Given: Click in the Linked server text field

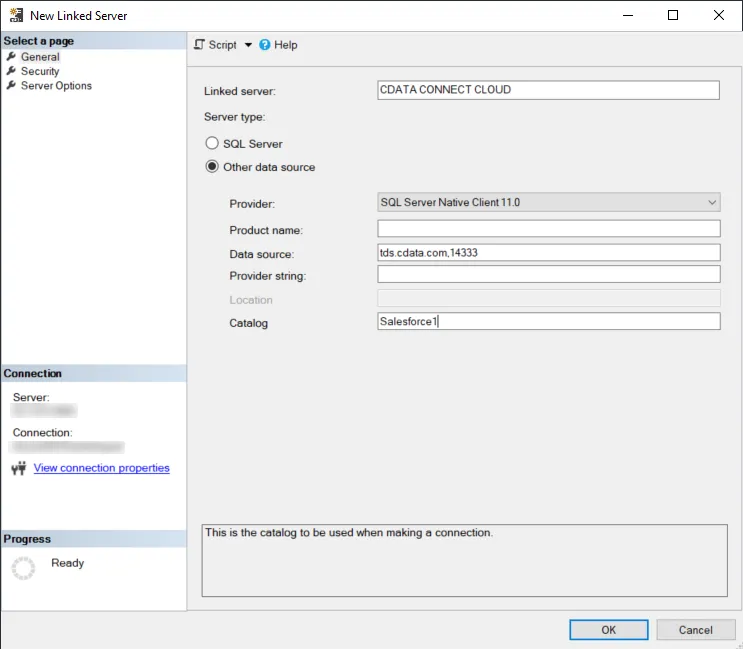Looking at the screenshot, I should tap(548, 90).
